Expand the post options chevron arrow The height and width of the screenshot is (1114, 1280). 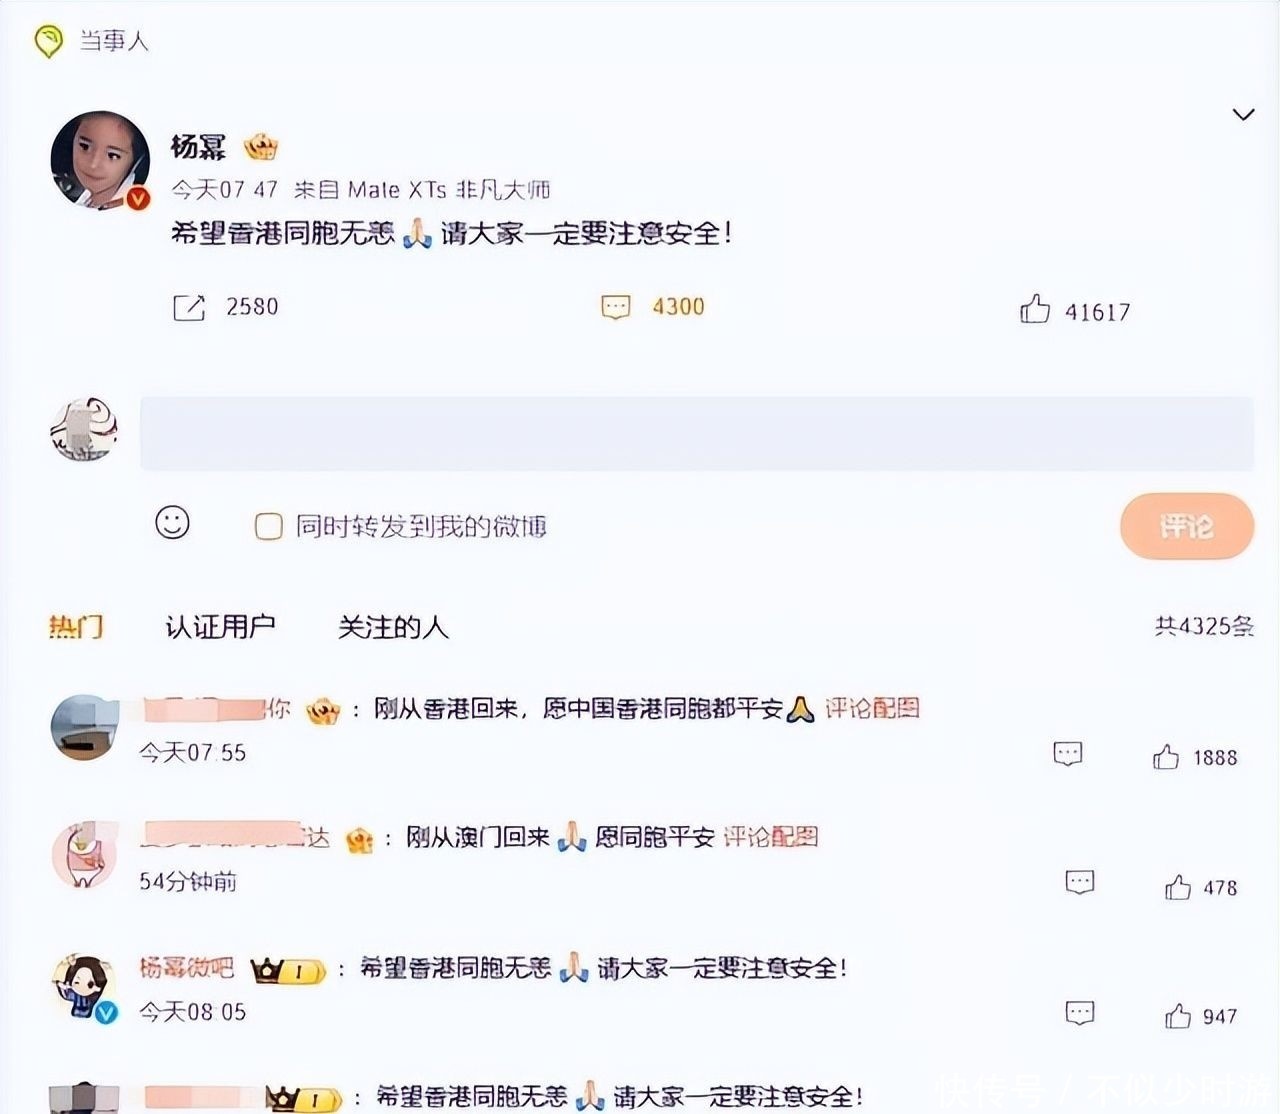click(x=1243, y=114)
